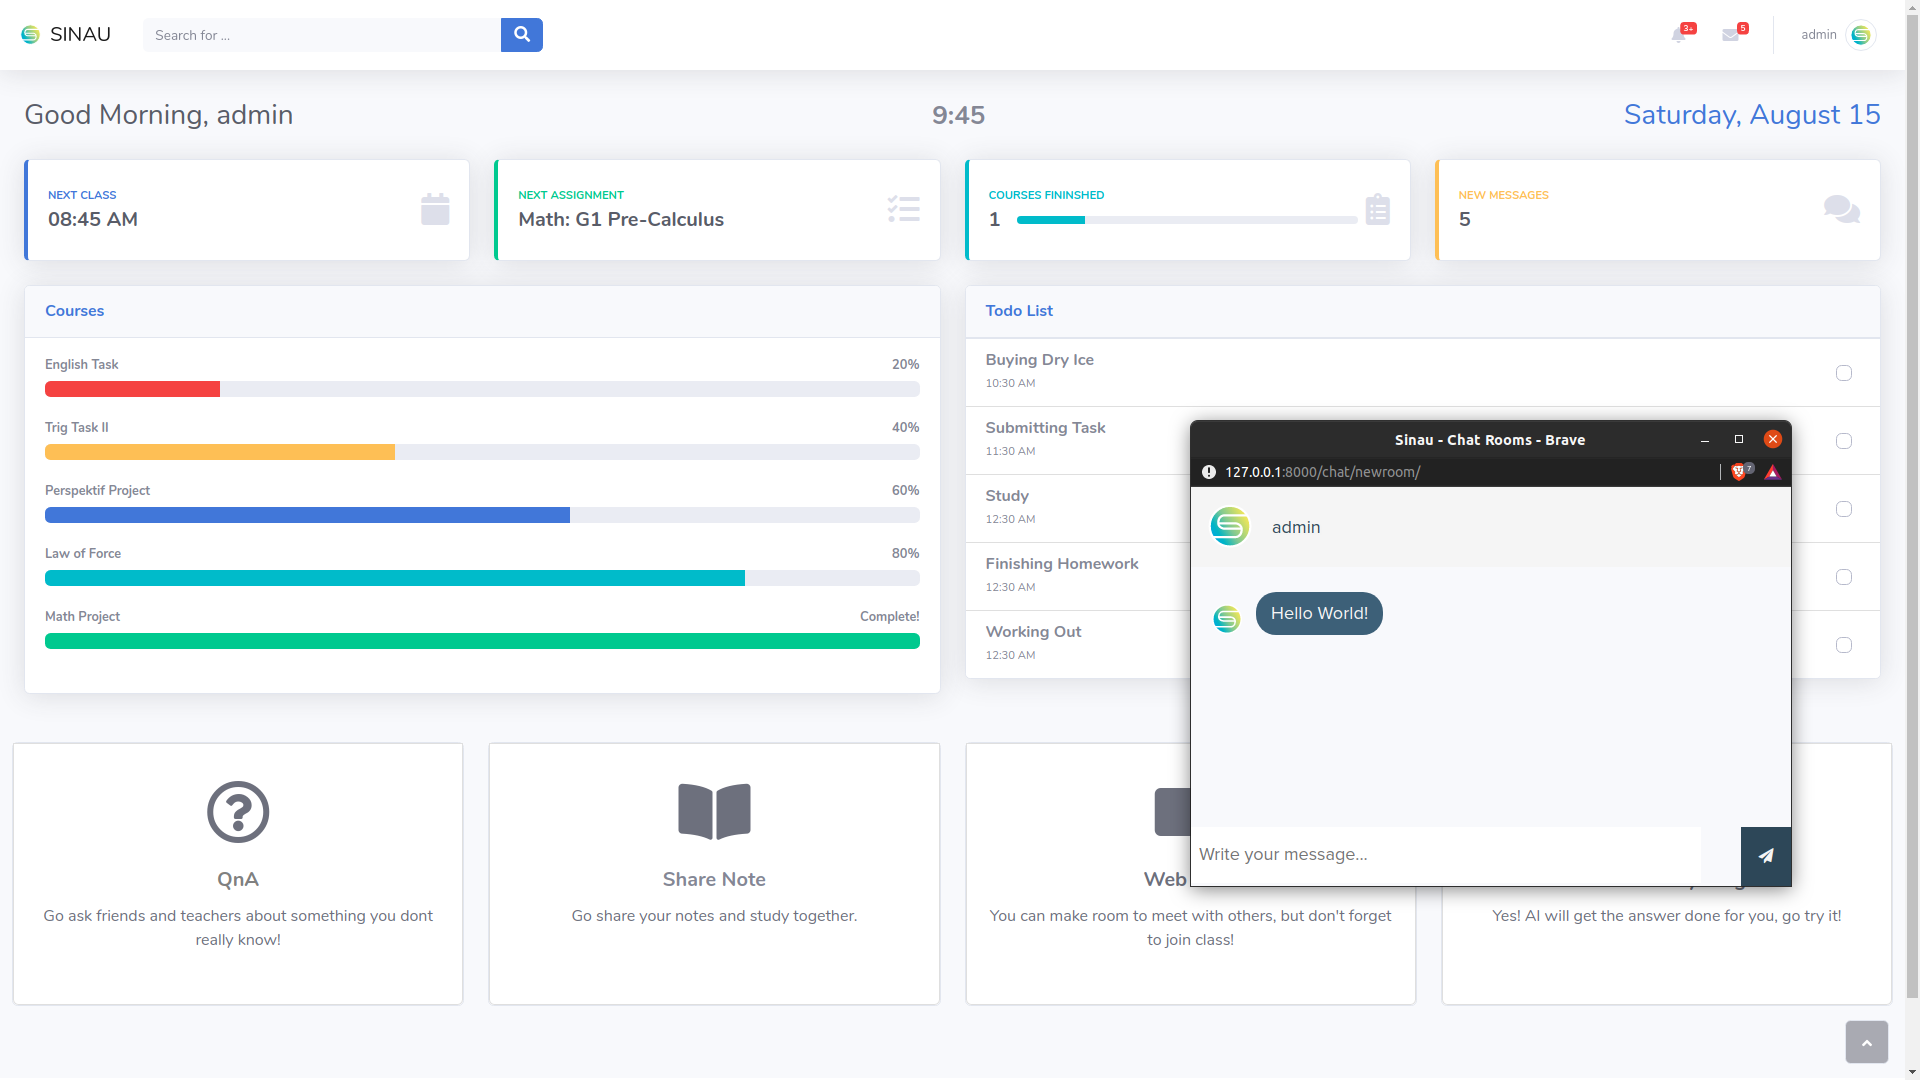Click the Share Note book icon
Screen dimensions: 1920x1080
714,811
